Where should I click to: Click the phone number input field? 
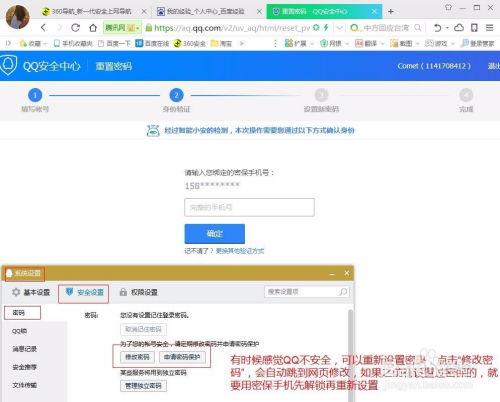click(x=249, y=207)
